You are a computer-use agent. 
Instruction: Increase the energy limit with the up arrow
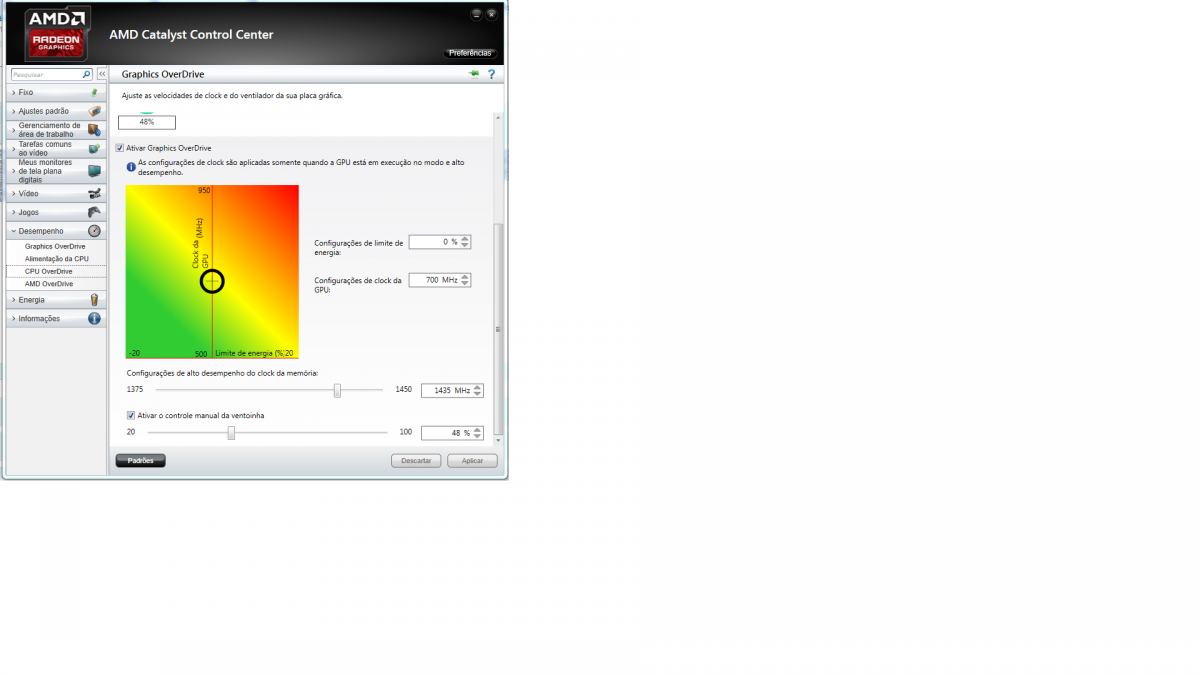click(x=465, y=238)
